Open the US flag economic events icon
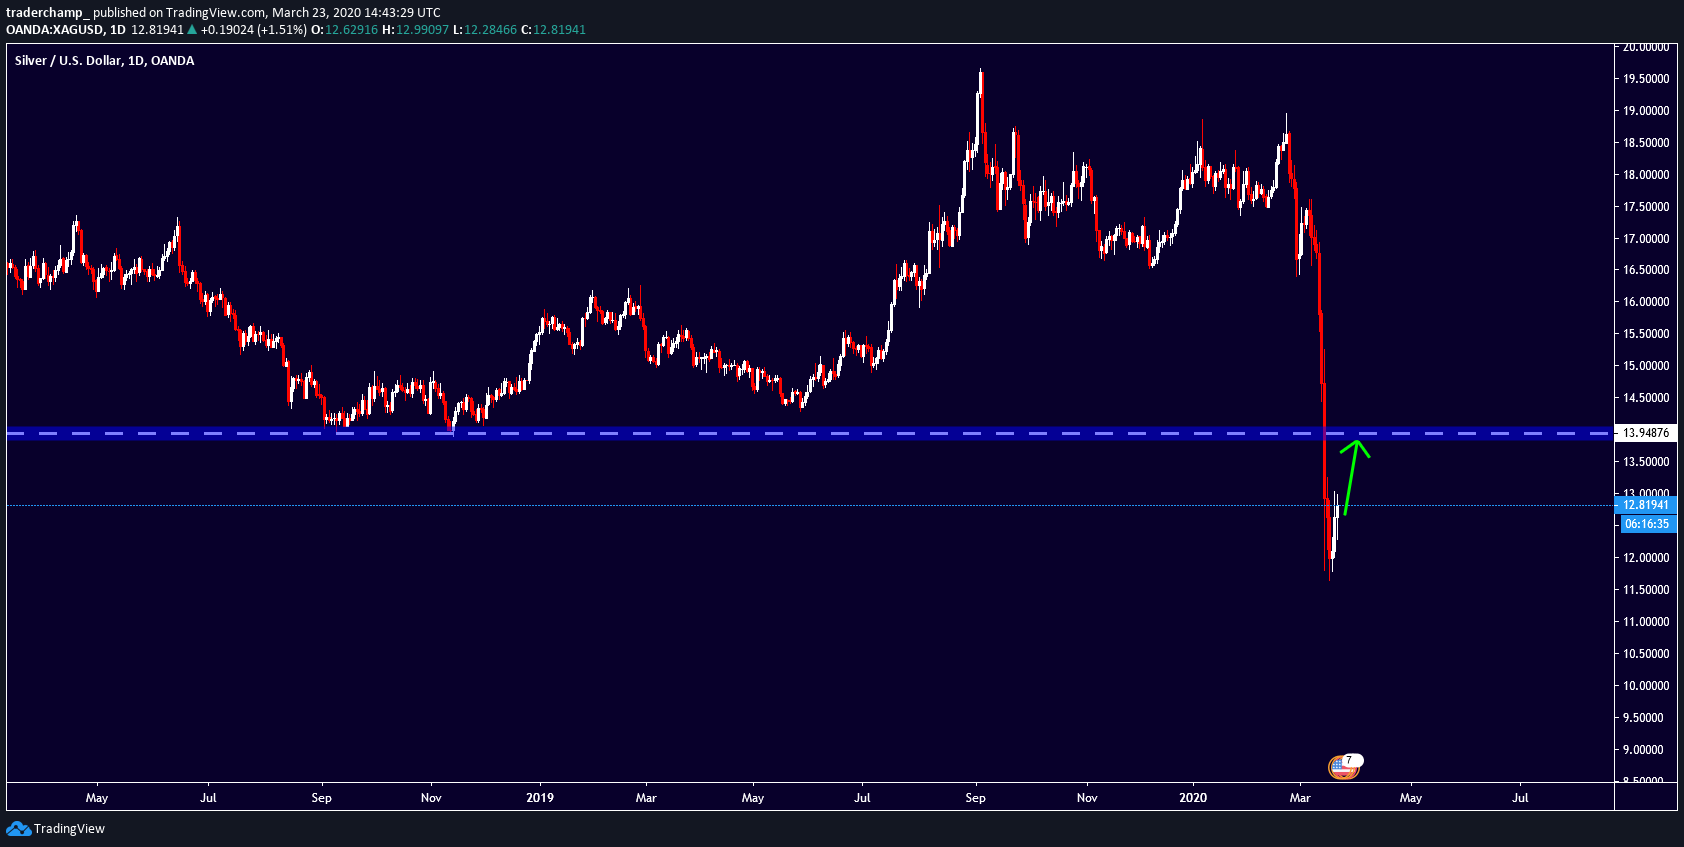Screen dimensions: 1684x847 pos(1342,767)
